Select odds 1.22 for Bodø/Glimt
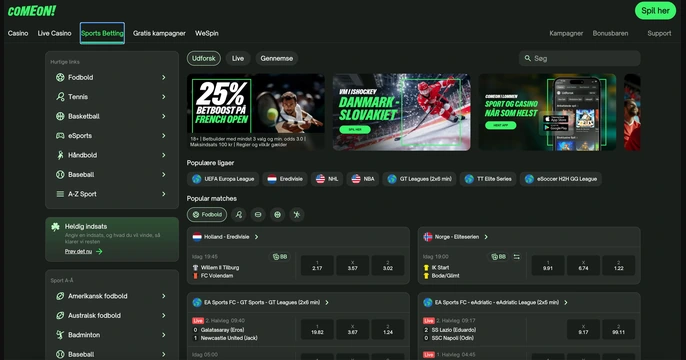This screenshot has height=360, width=686. click(619, 266)
